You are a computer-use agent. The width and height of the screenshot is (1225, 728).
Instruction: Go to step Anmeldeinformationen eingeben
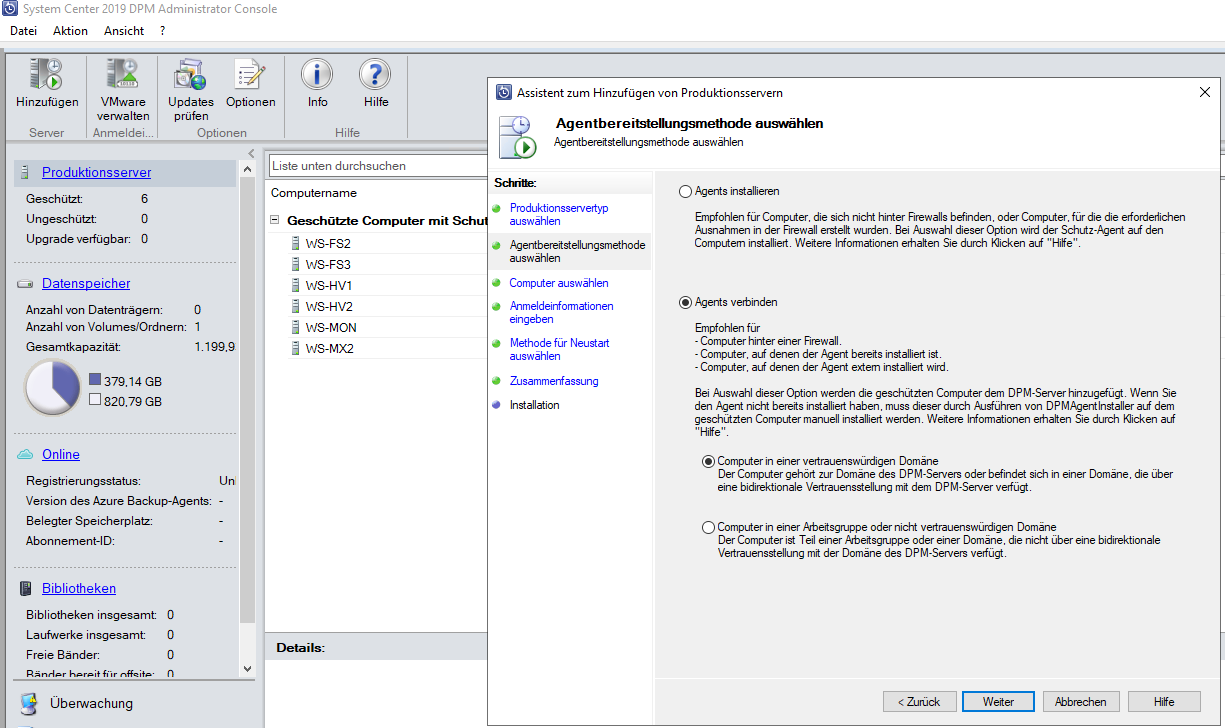coord(561,313)
